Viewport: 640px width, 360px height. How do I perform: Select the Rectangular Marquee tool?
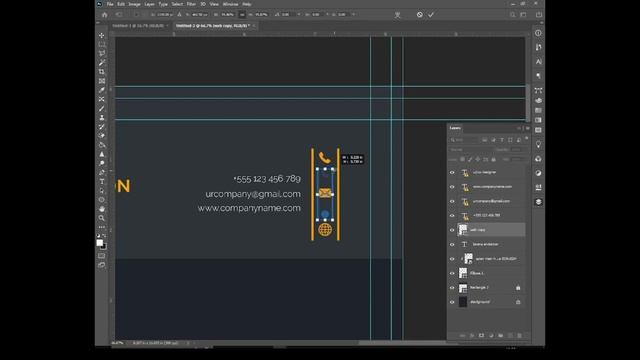[102, 44]
